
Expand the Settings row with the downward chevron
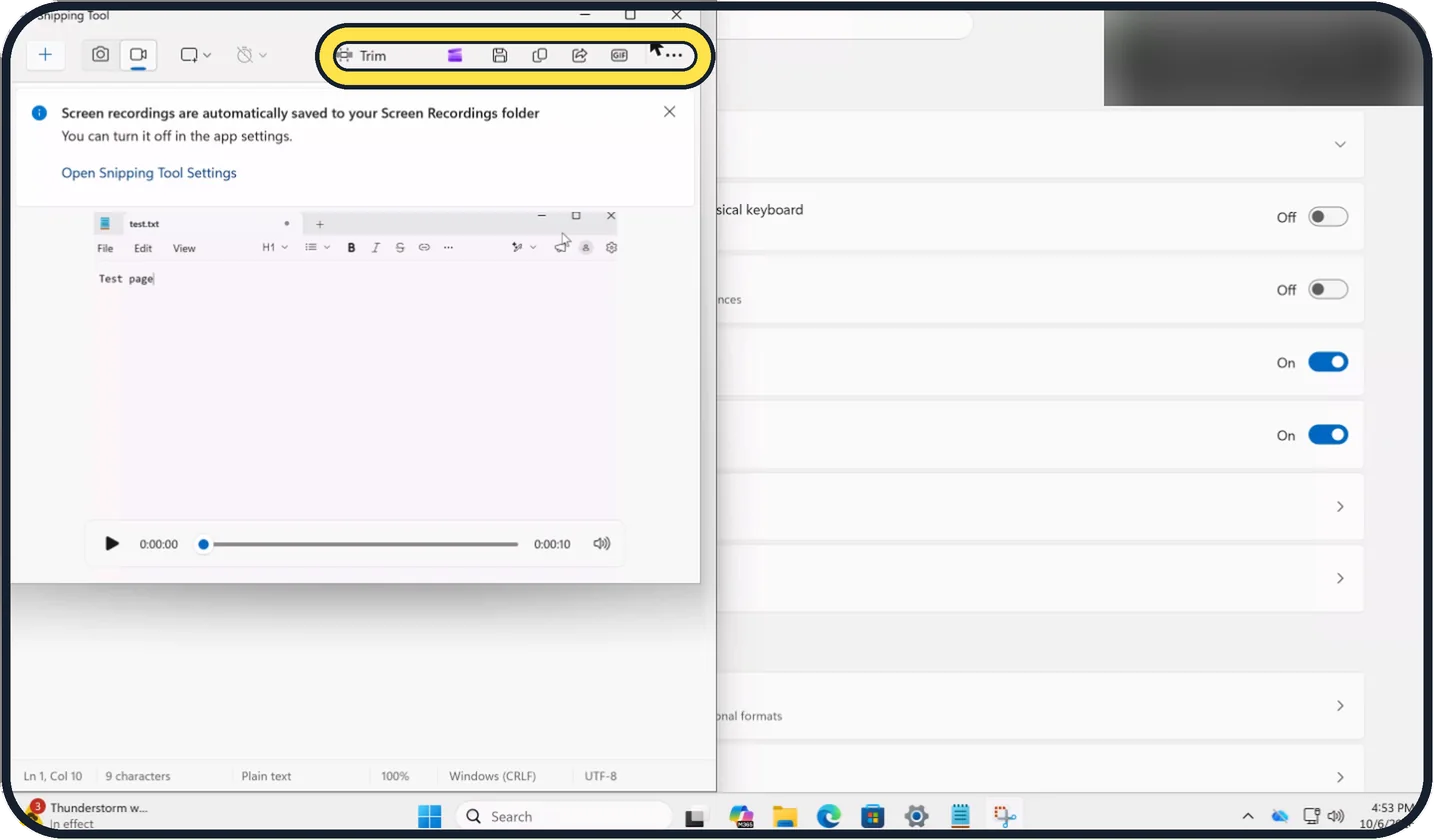1340,144
